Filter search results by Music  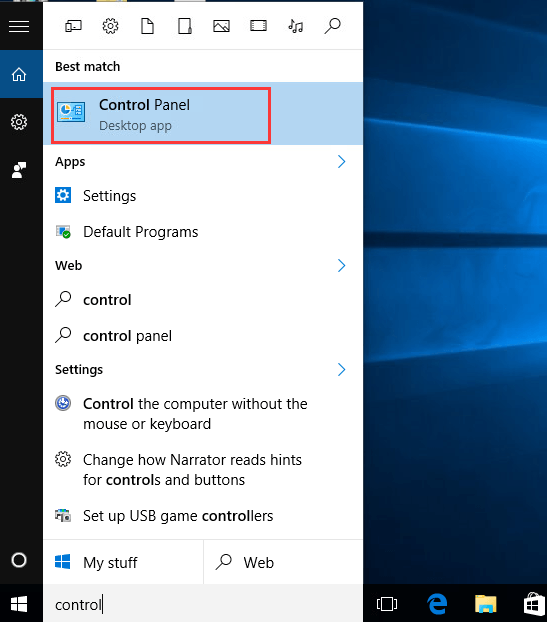click(x=296, y=26)
